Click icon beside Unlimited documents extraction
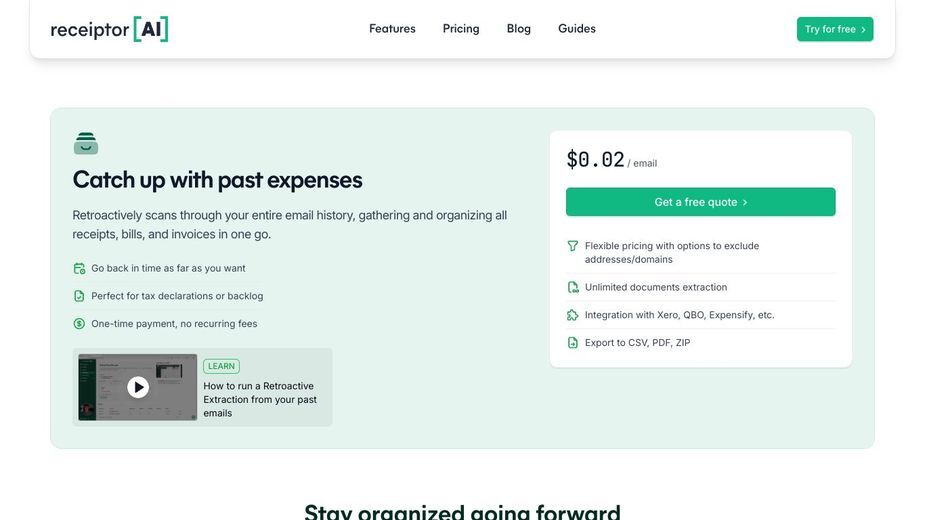This screenshot has height=520, width=925. pos(572,287)
